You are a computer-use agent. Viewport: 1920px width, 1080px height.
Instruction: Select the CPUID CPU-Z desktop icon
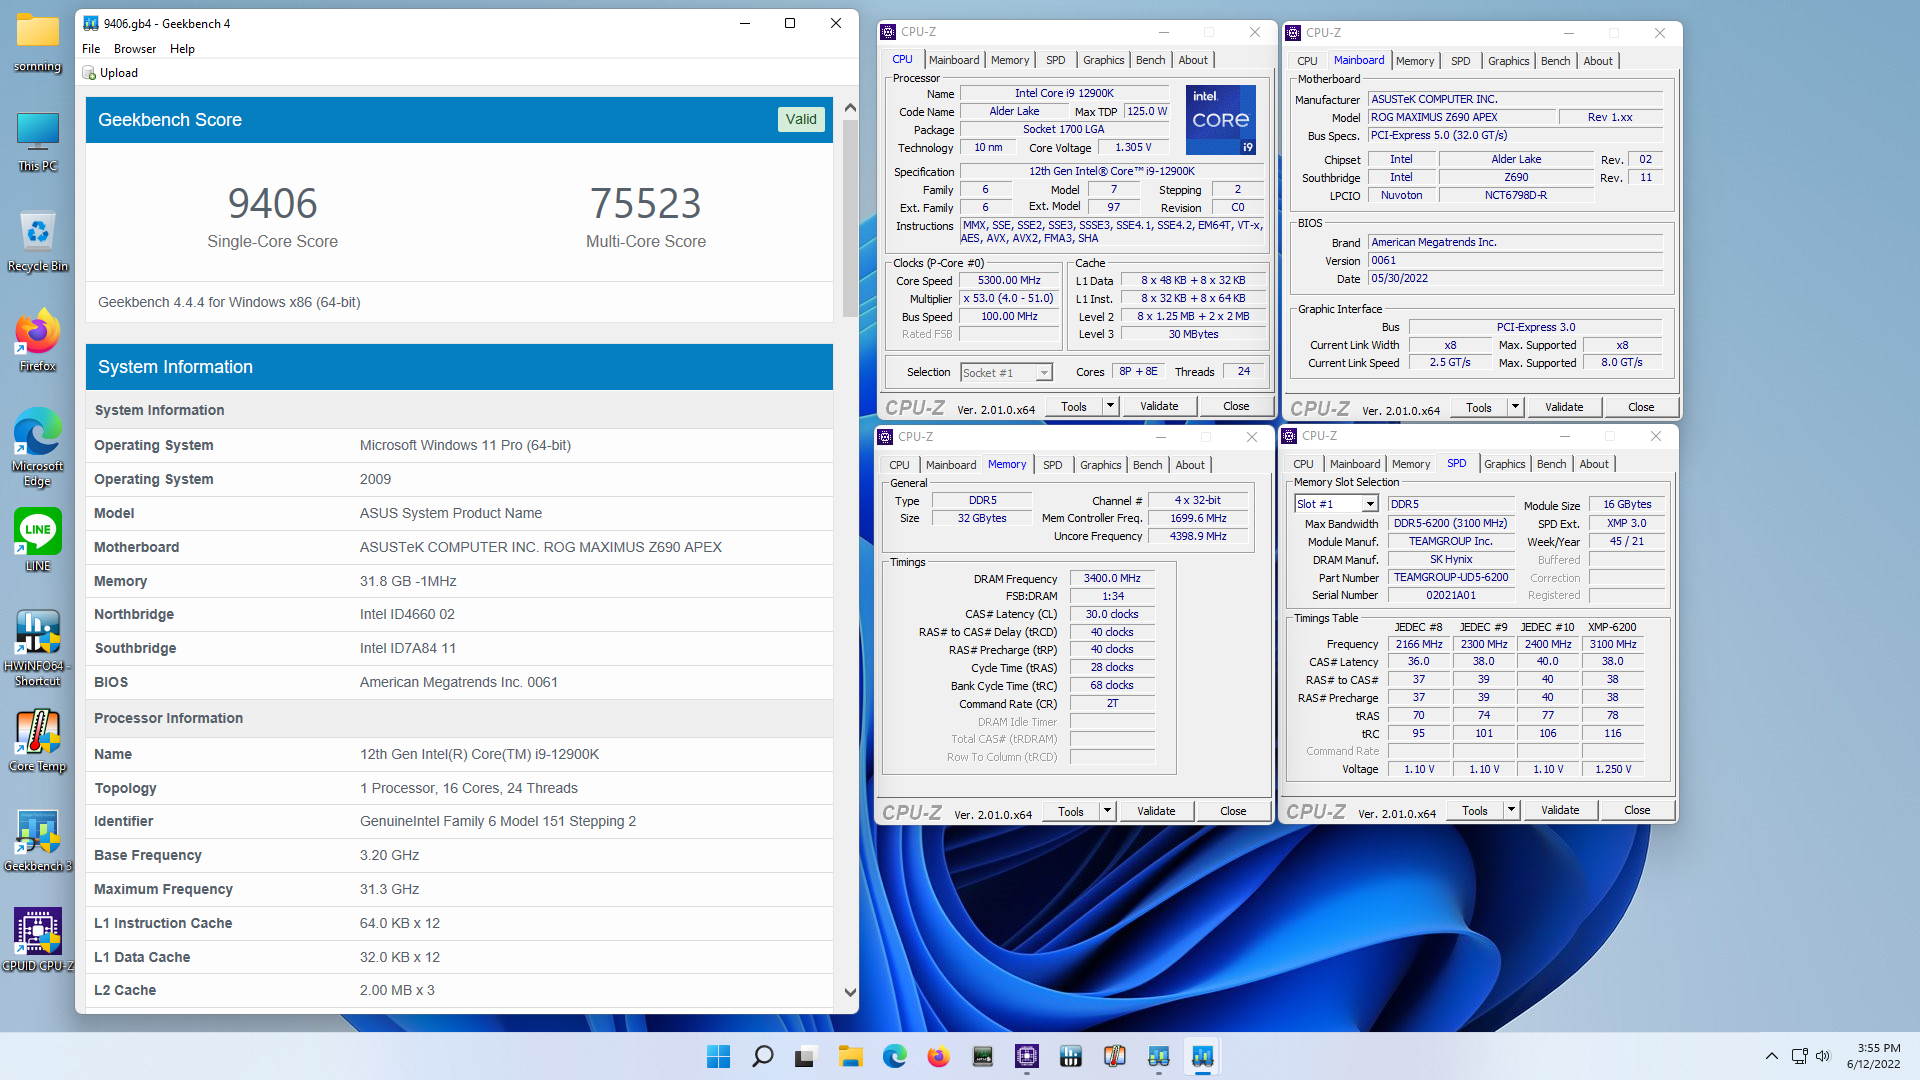pos(37,940)
